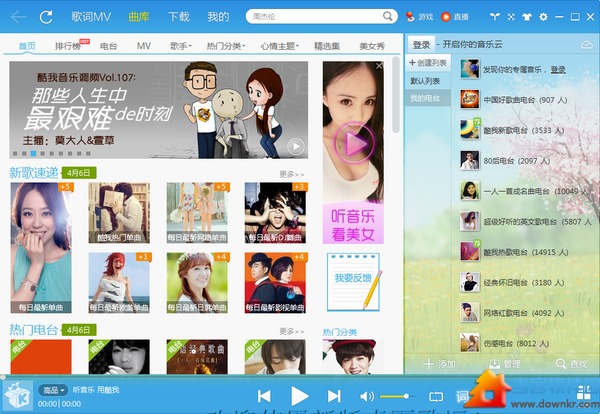Open the KuWo logo in player bar
600x414 pixels.
[x=17, y=396]
